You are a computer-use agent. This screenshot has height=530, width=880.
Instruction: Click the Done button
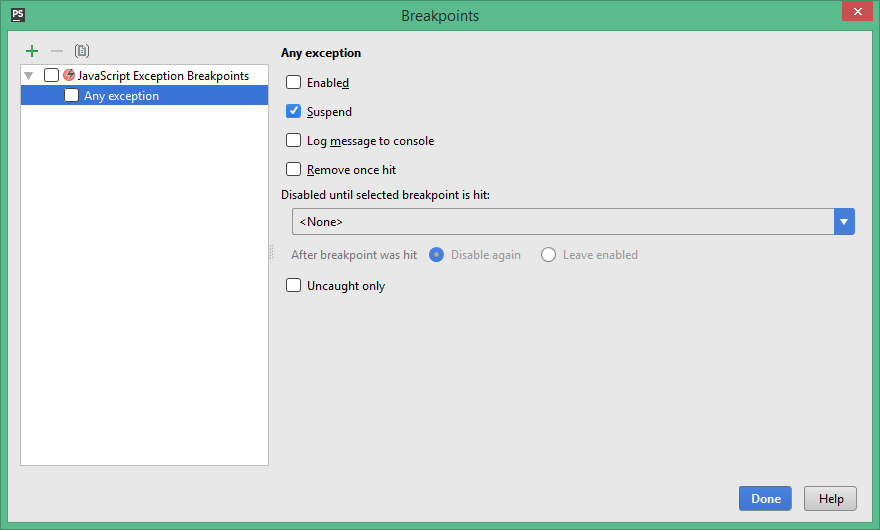click(765, 499)
